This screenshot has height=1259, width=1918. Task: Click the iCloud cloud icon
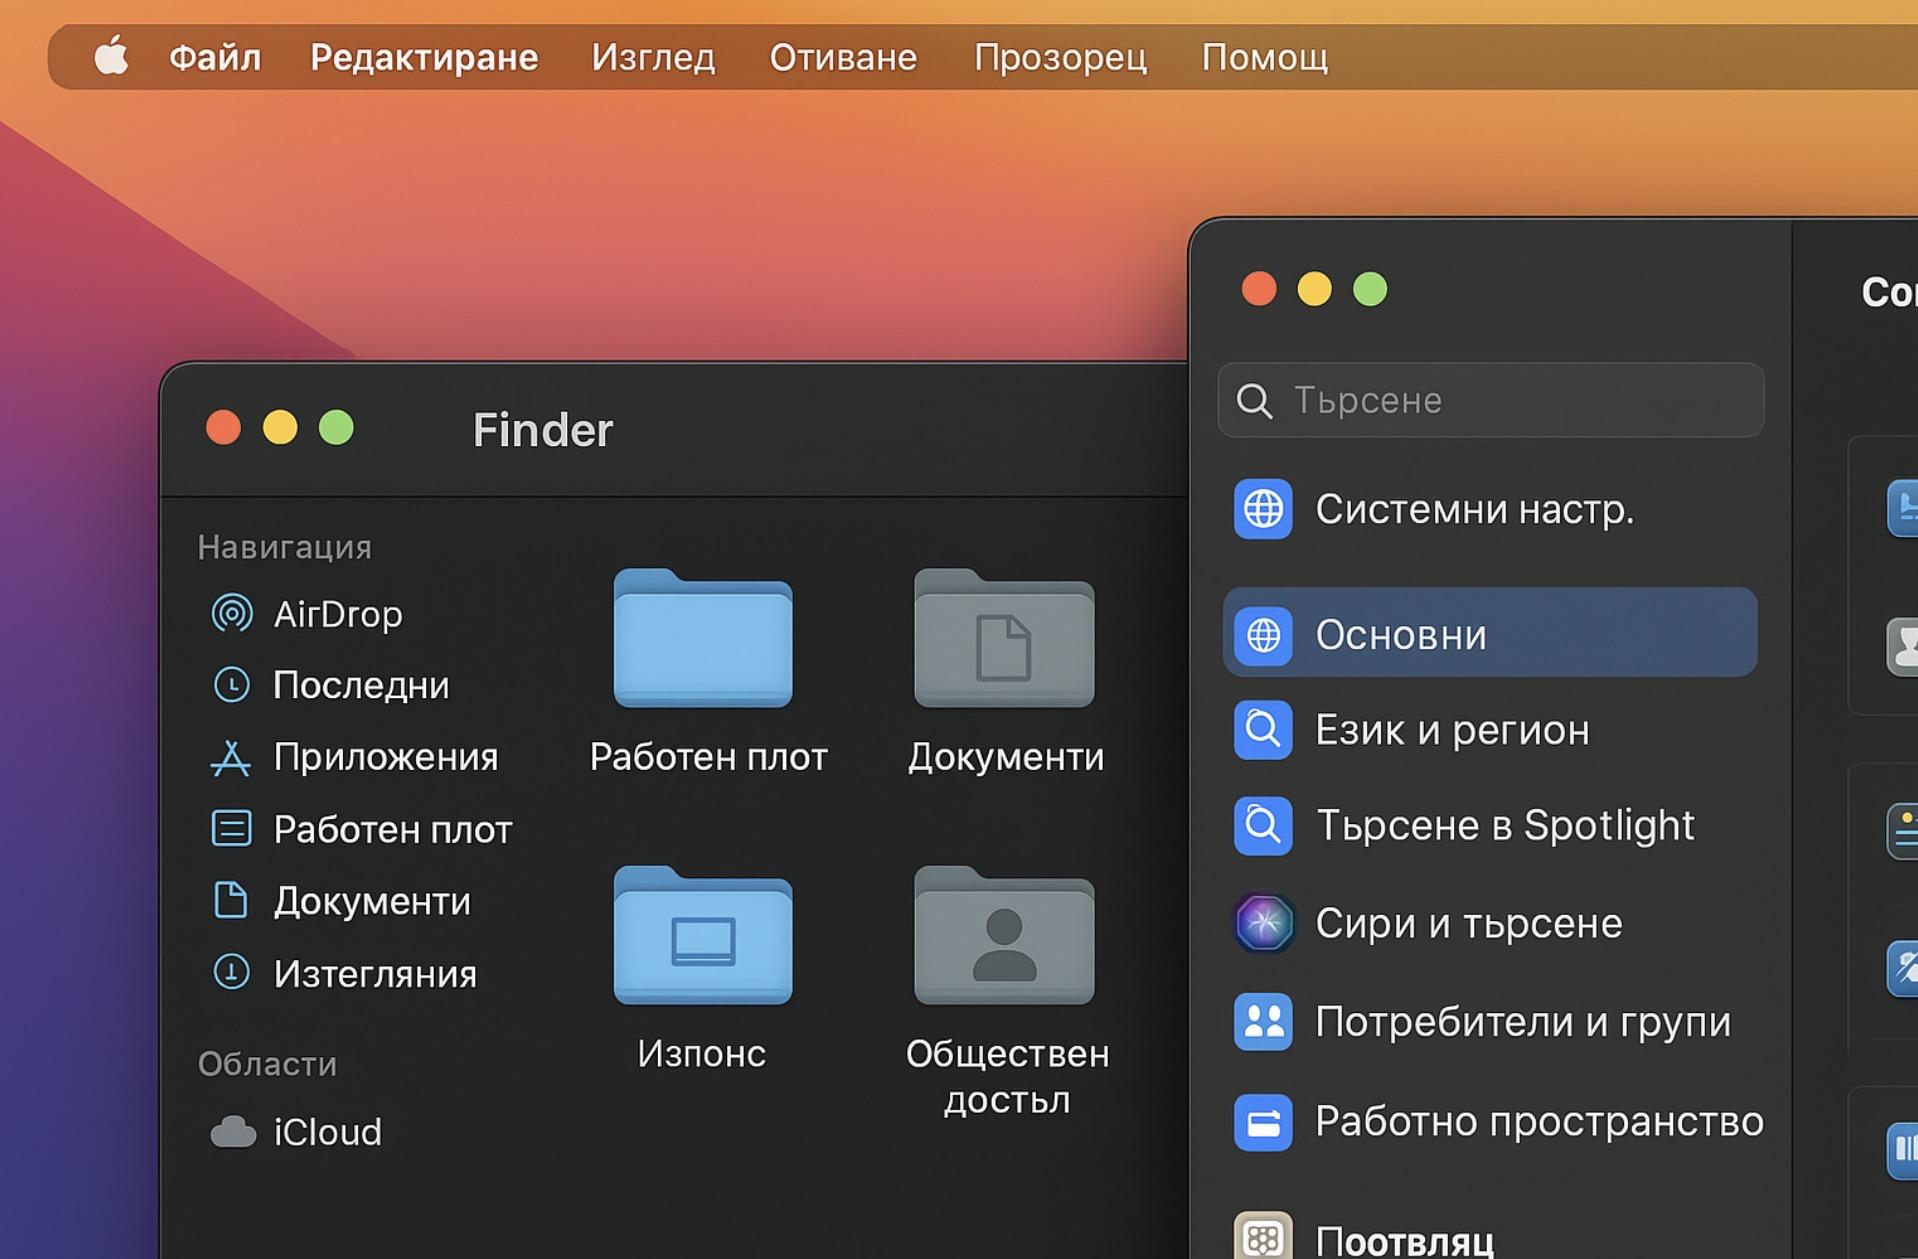pos(233,1132)
